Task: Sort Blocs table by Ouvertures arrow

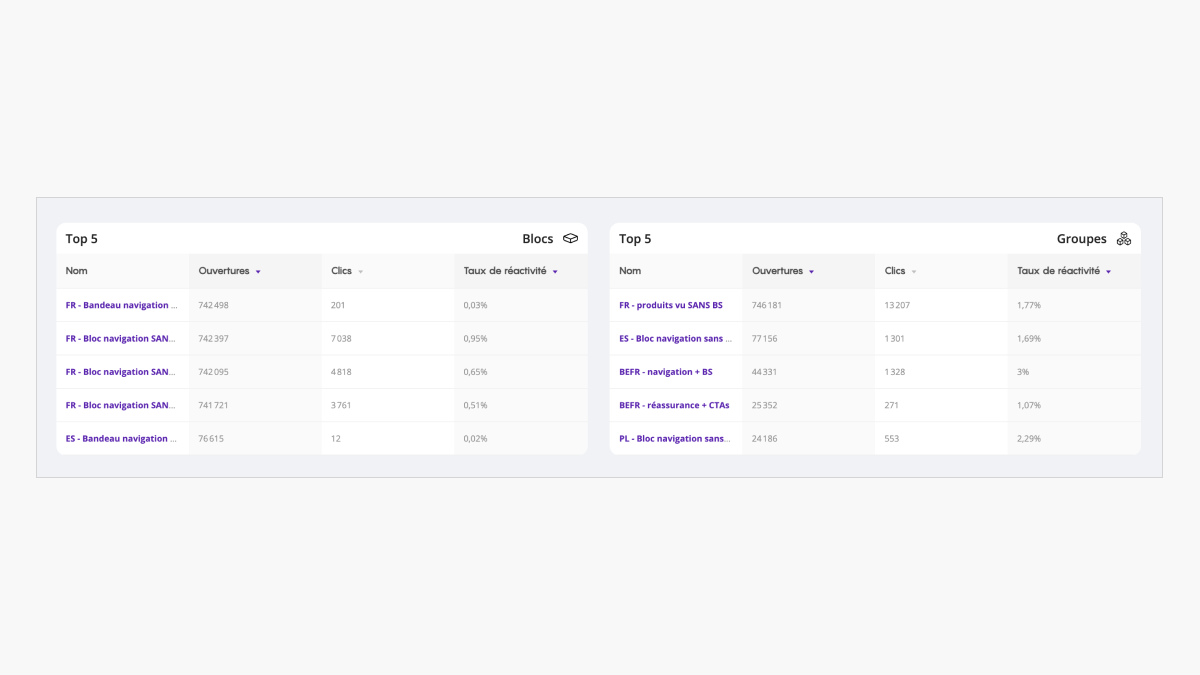Action: point(258,272)
